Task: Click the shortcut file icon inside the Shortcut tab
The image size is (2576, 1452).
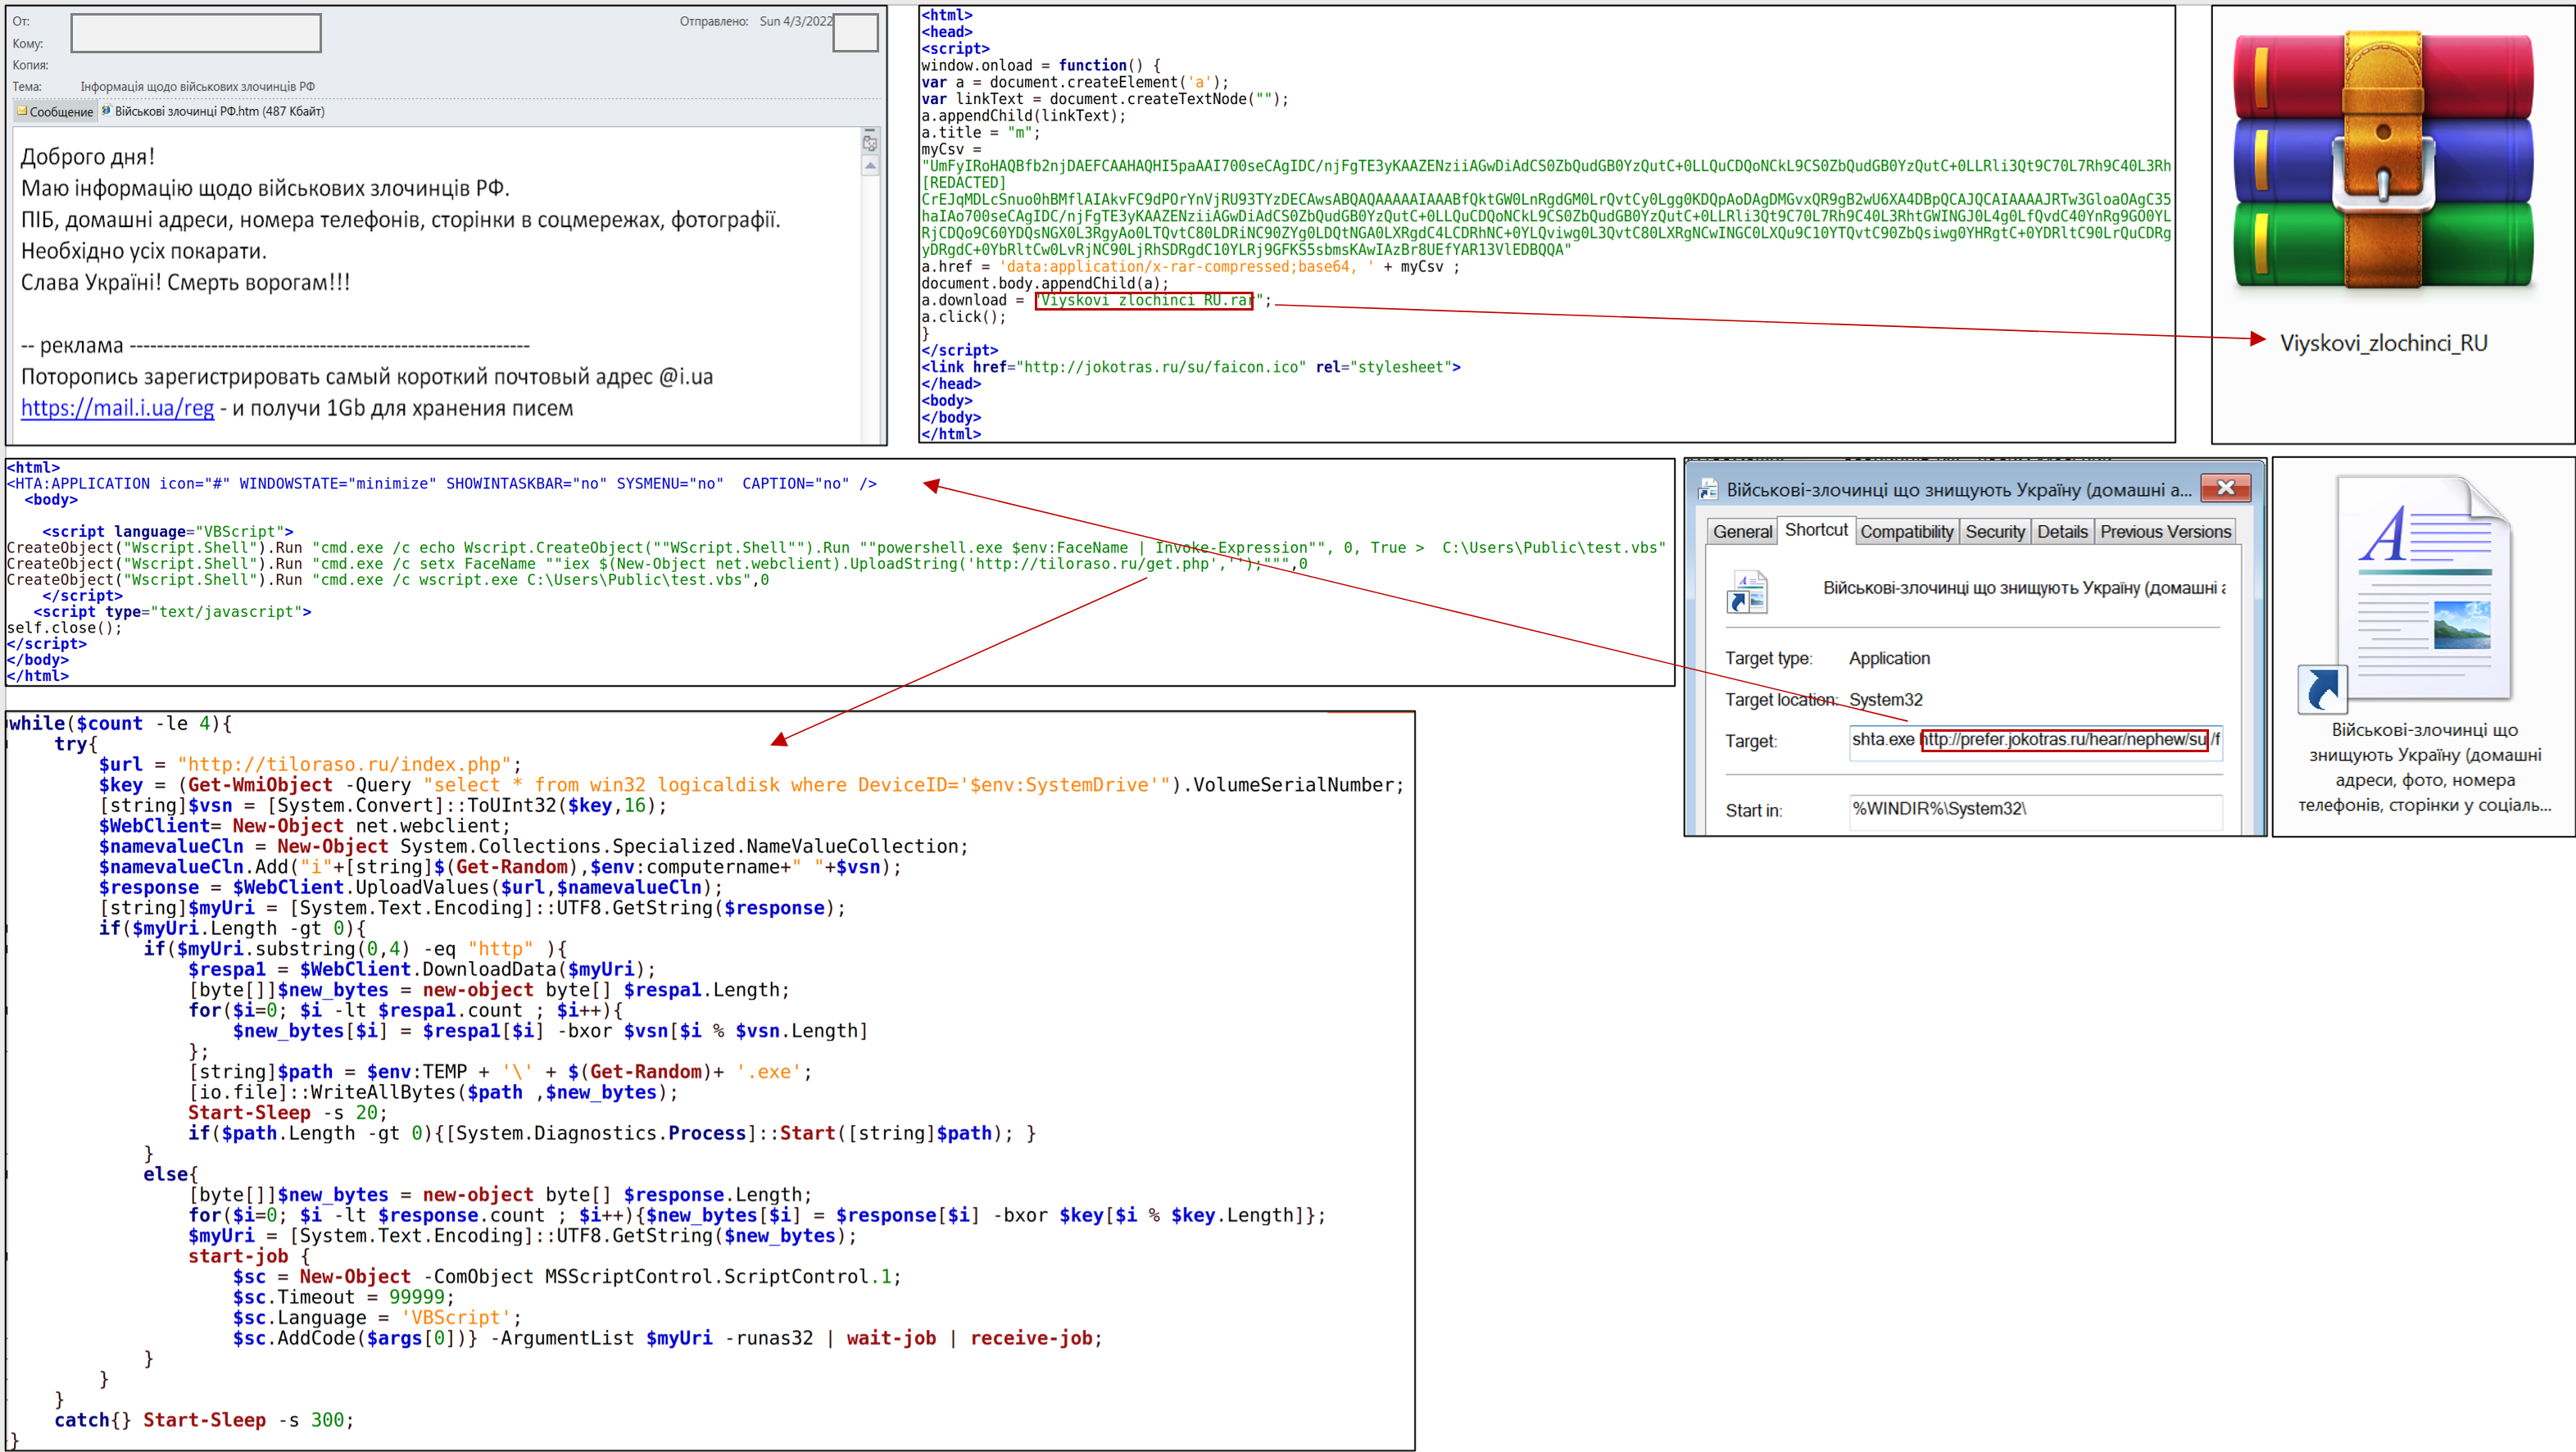Action: click(x=1746, y=590)
